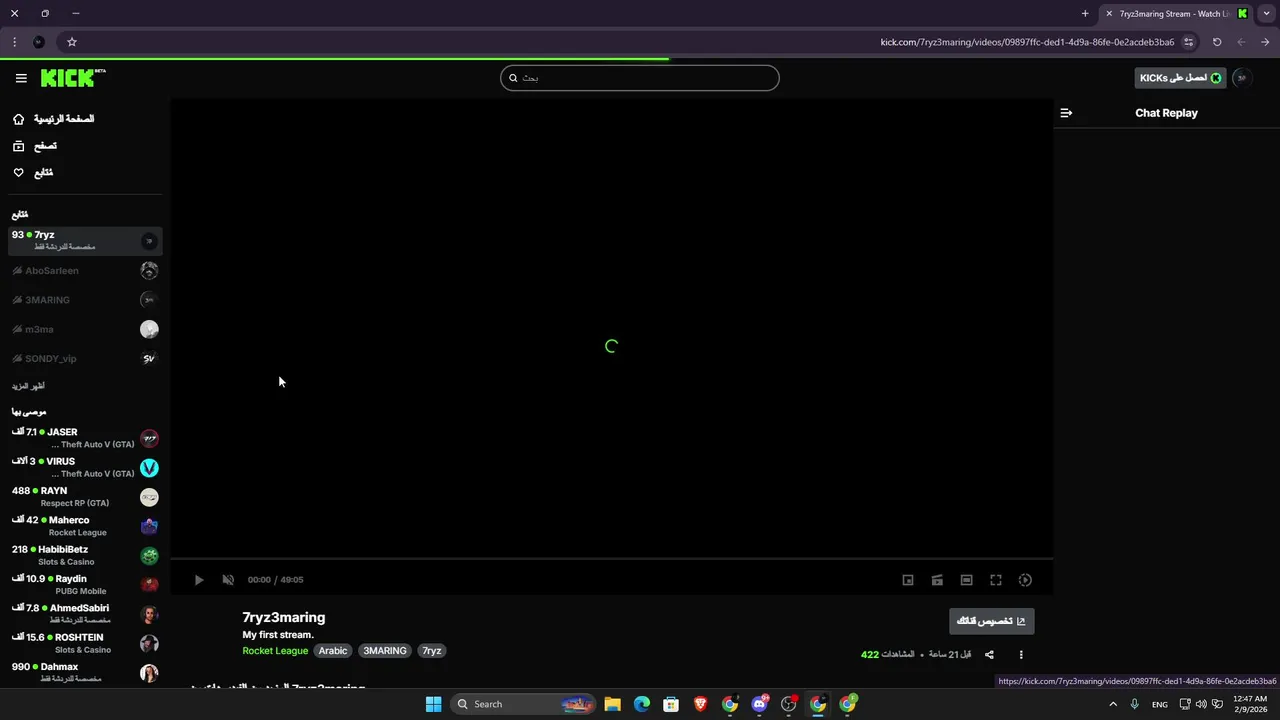
Task: Open recommended channel VIRUS
Action: [x=85, y=468]
